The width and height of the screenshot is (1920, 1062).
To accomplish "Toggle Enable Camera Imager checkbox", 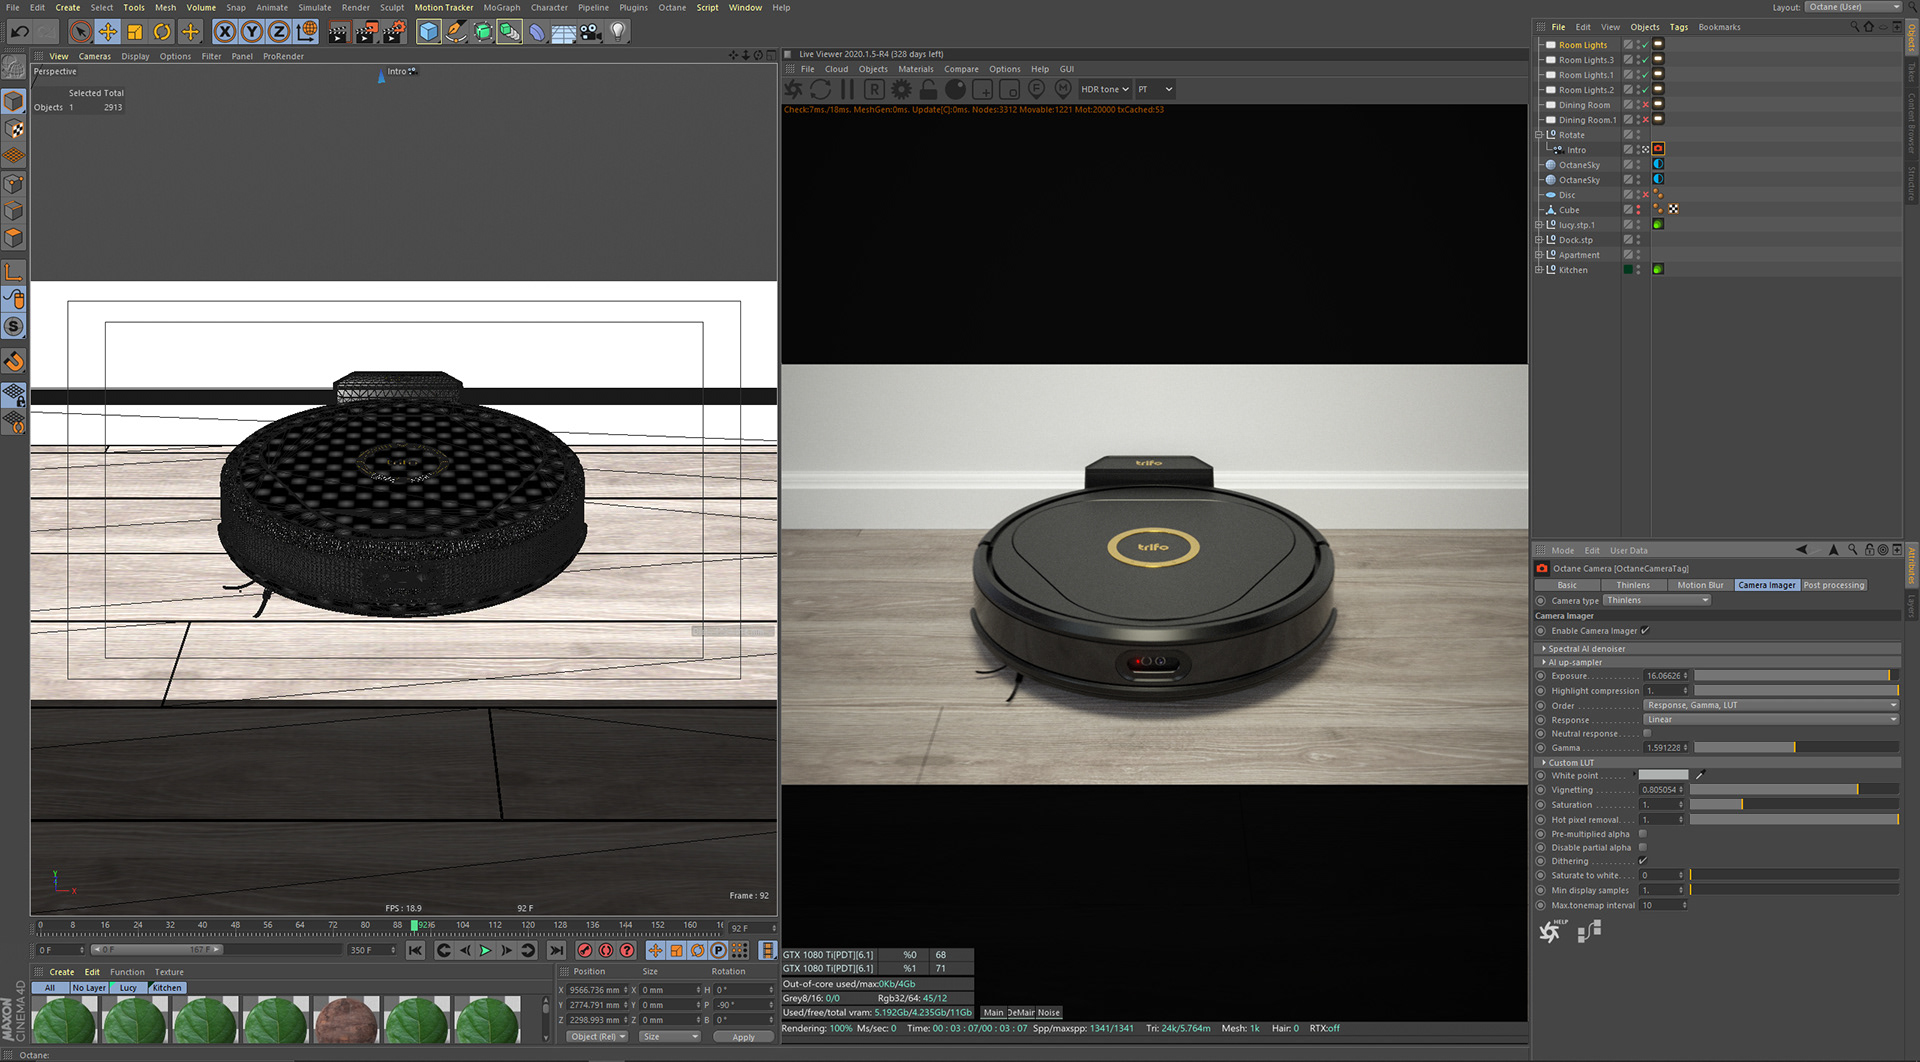I will pyautogui.click(x=1645, y=631).
